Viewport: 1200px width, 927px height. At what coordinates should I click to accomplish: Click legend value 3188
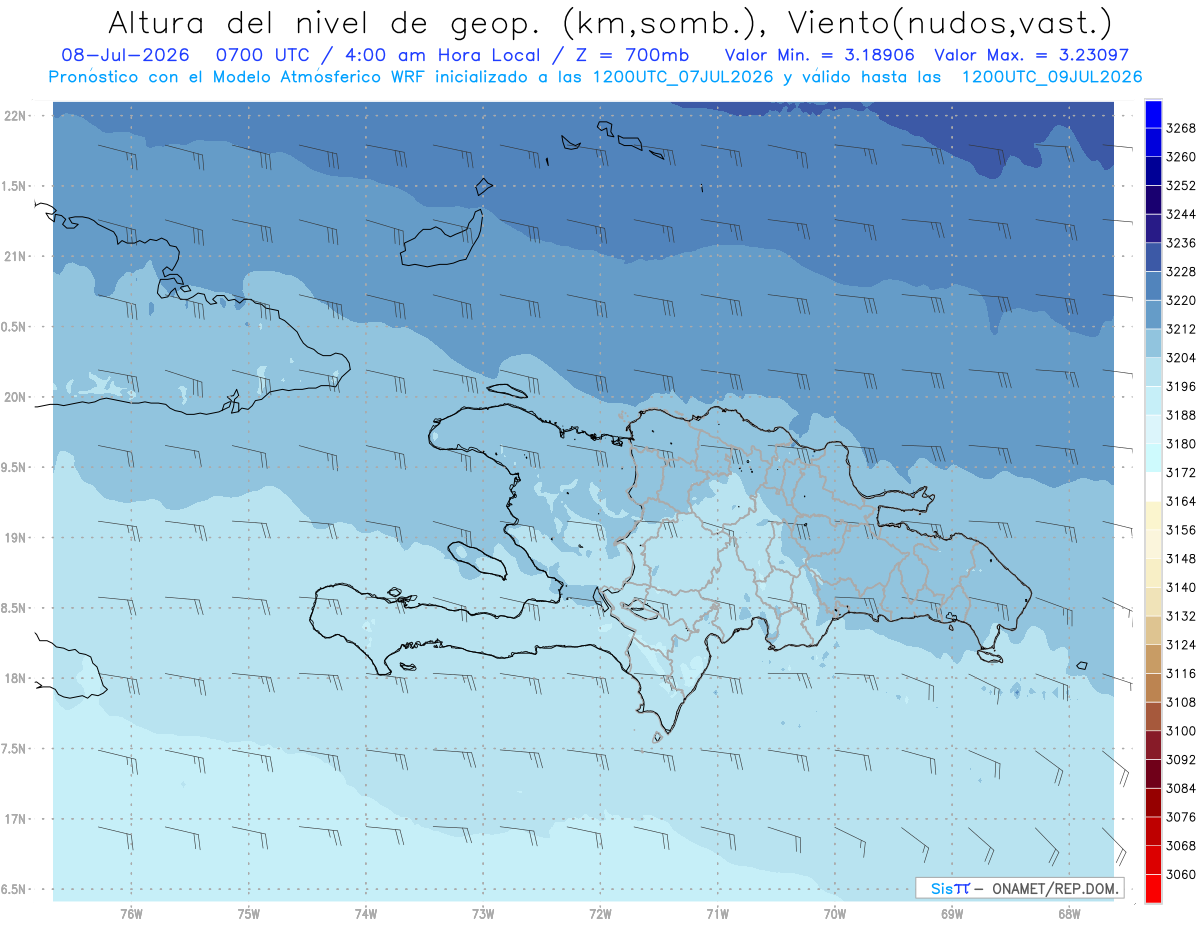click(1181, 415)
